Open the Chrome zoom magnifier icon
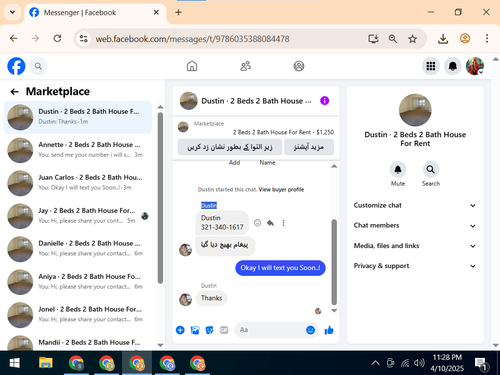Image resolution: width=500 pixels, height=375 pixels. tap(393, 39)
